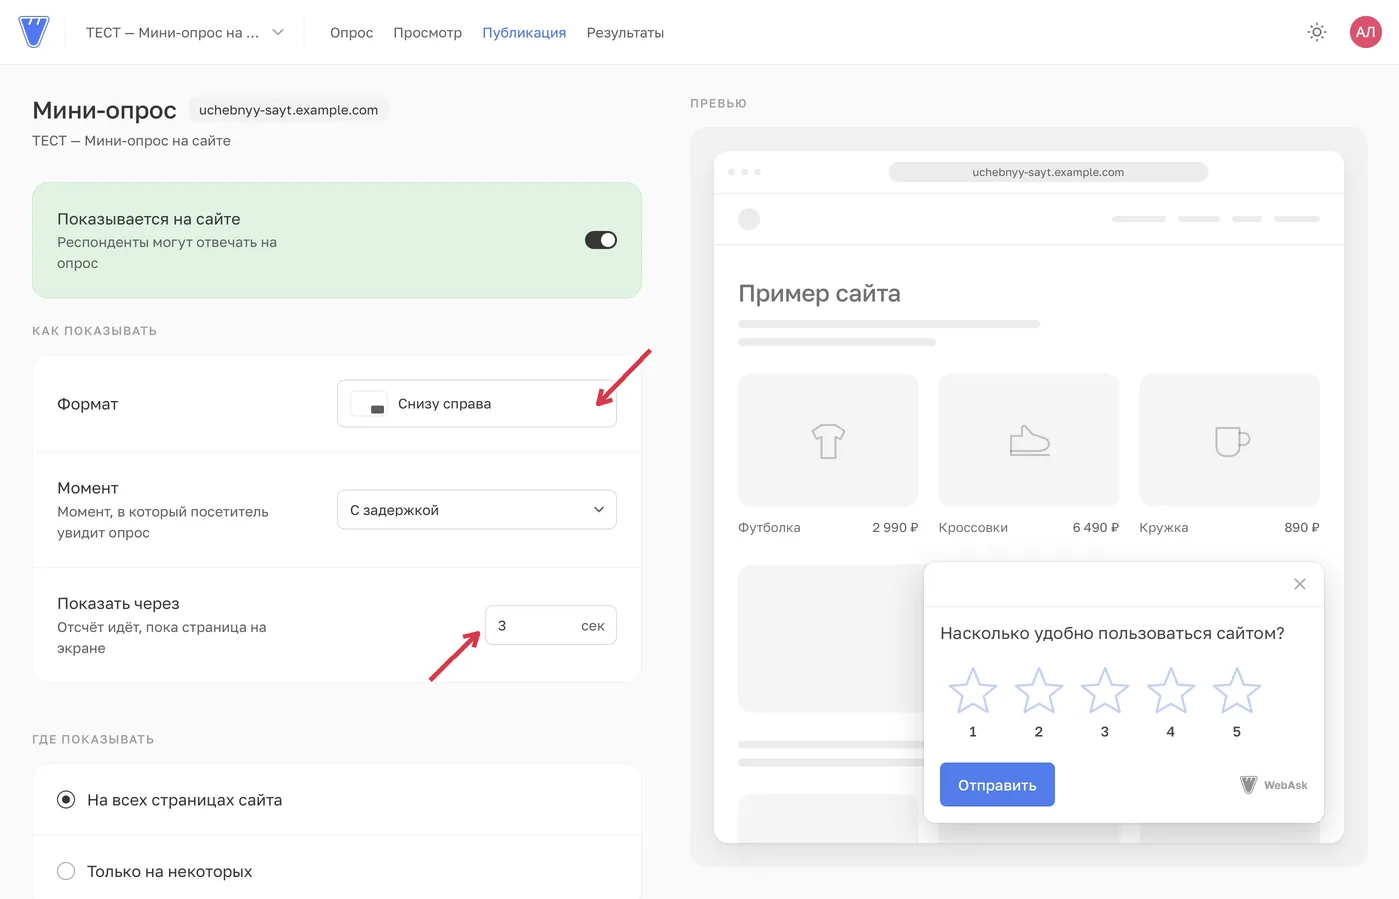Image resolution: width=1399 pixels, height=899 pixels.
Task: Rate 4 stars in the preview survey
Action: click(x=1170, y=691)
